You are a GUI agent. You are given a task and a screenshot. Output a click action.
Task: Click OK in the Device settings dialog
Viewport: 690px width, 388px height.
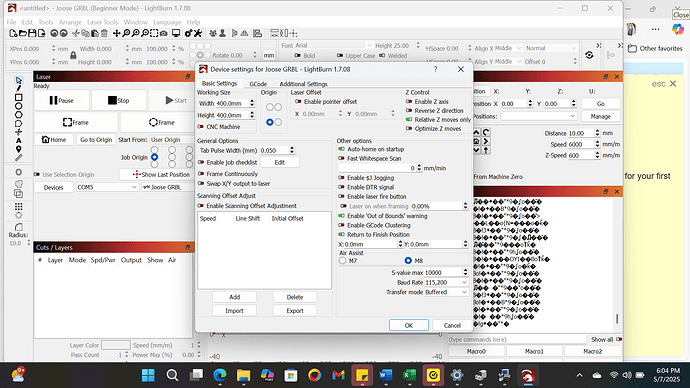click(408, 325)
